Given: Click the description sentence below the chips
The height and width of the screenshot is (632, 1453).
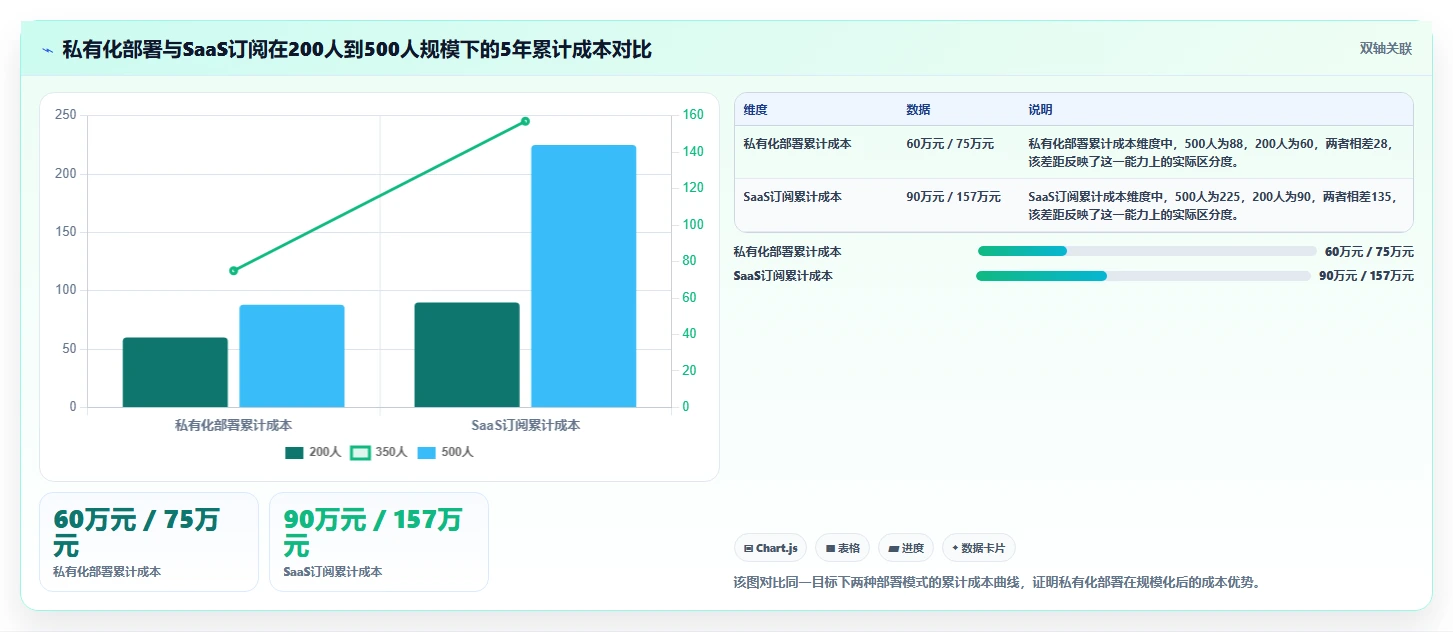Looking at the screenshot, I should click(997, 582).
